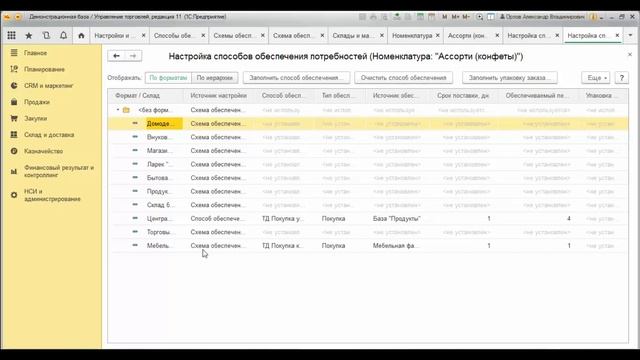Viewport: 640px width, 360px height.
Task: Select the 'Внуков' warehouse row
Action: click(368, 137)
